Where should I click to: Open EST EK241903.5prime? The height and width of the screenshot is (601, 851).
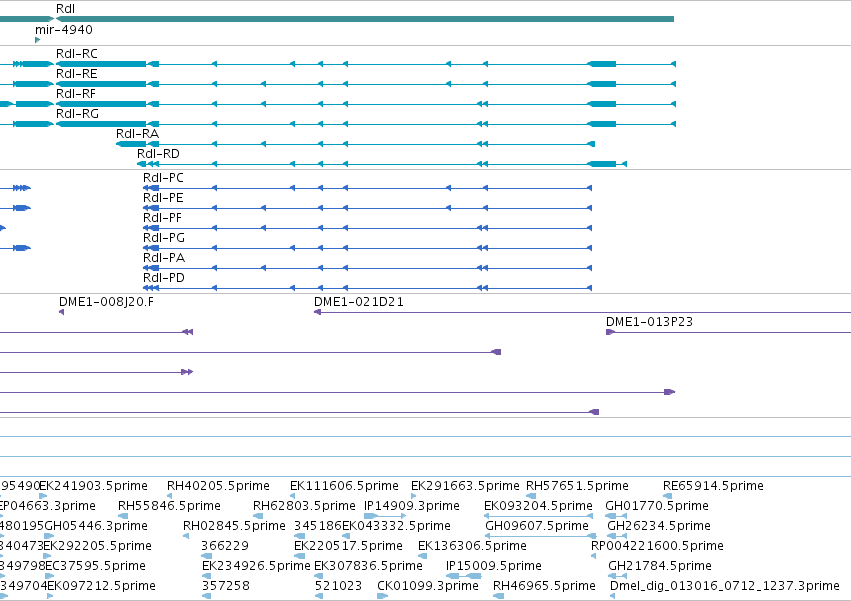93,485
